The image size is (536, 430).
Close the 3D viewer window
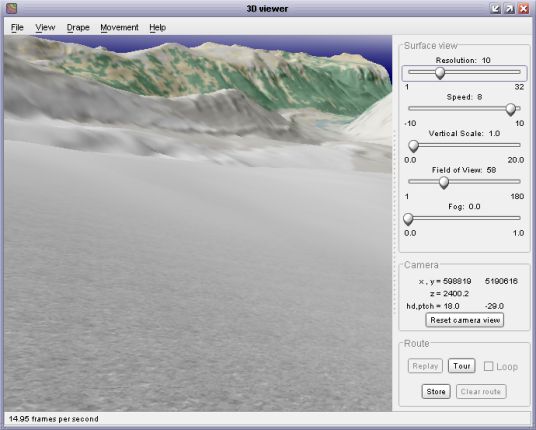coord(523,9)
